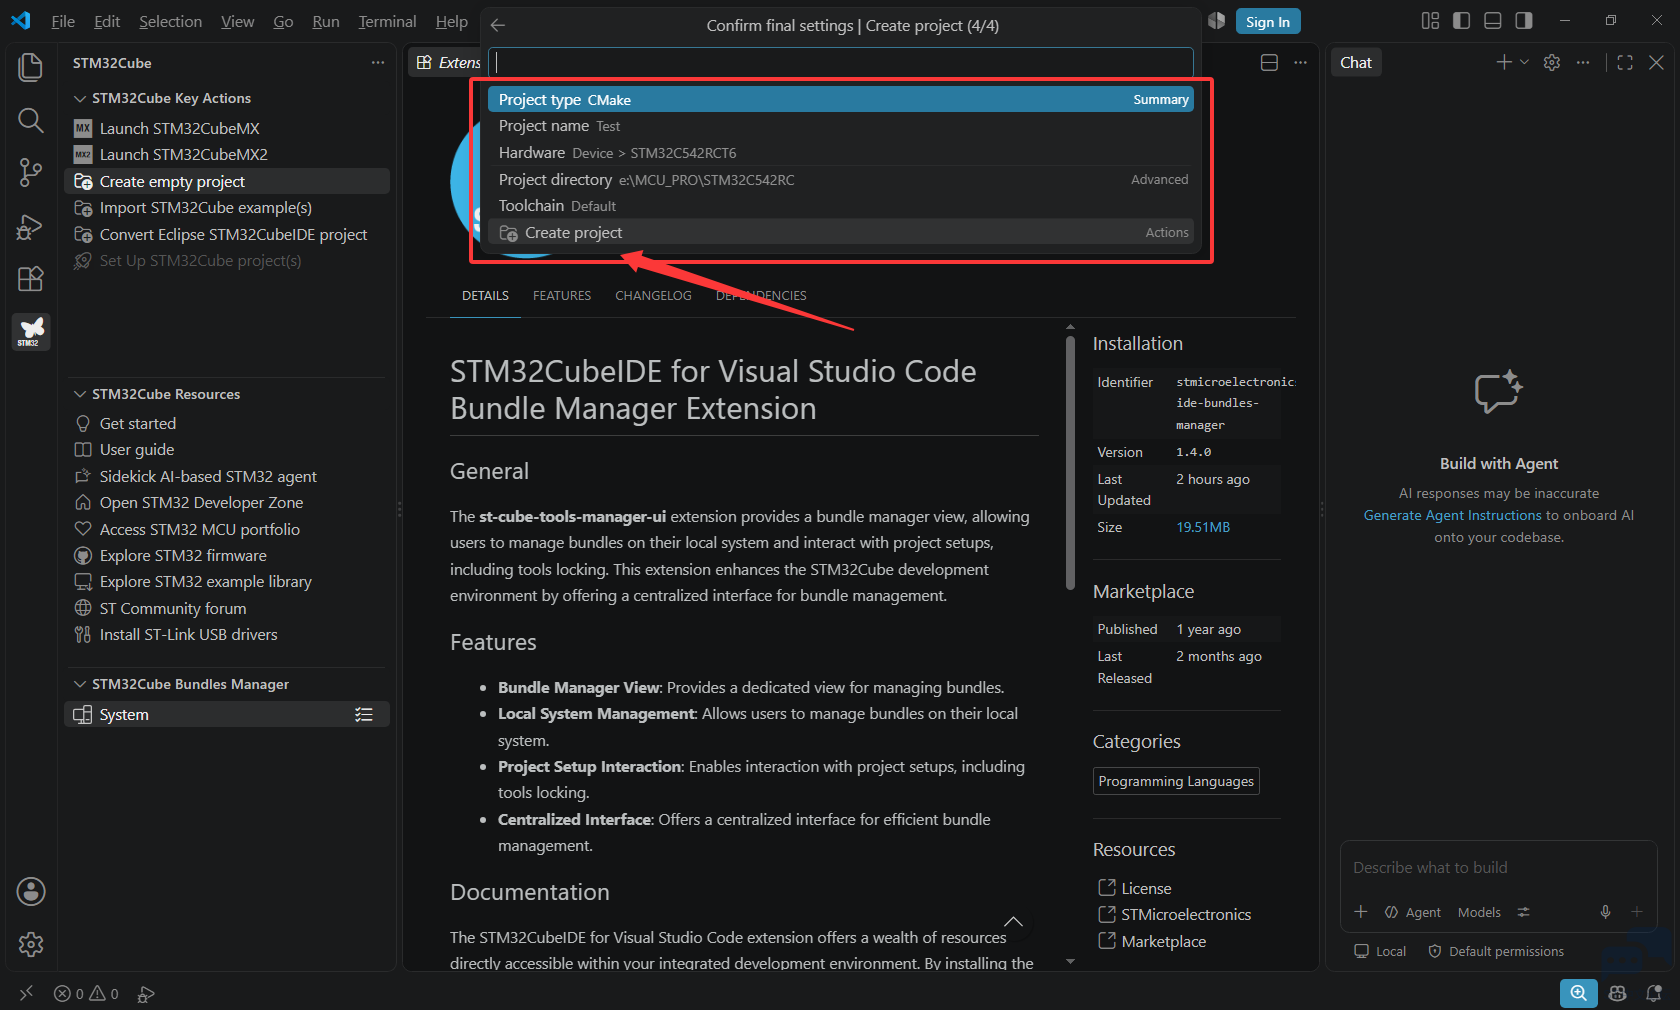Click System bundle list actions icon
Image resolution: width=1680 pixels, height=1010 pixels.
click(364, 715)
